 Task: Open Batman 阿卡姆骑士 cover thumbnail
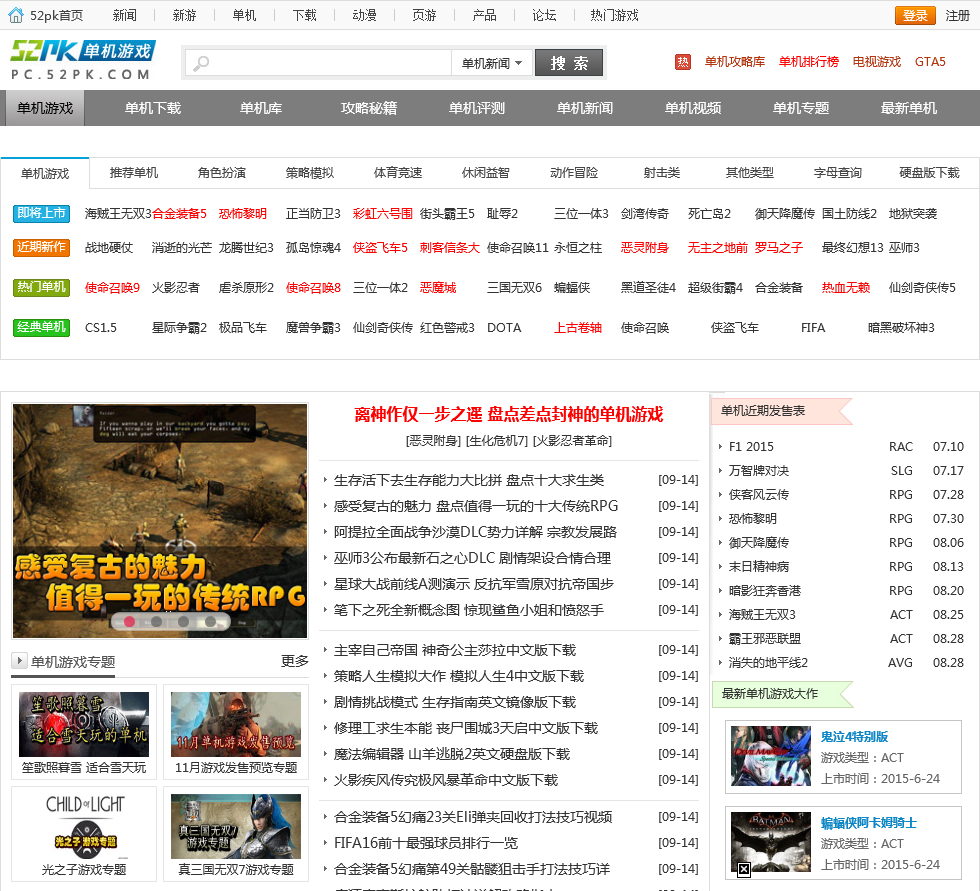(771, 842)
